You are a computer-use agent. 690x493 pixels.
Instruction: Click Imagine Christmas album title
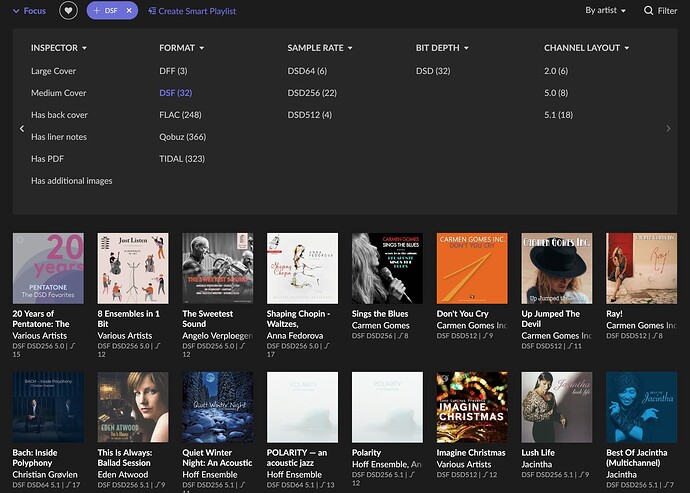coord(471,453)
